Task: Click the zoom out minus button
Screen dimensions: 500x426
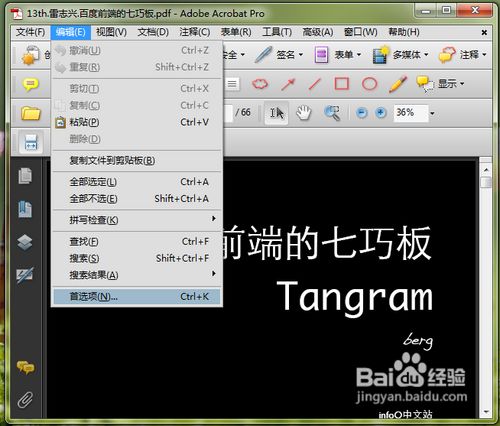Action: pyautogui.click(x=362, y=113)
